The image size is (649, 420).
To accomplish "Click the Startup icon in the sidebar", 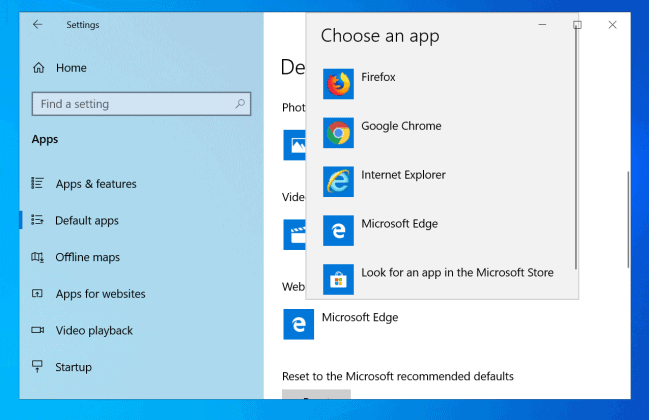I will (x=37, y=366).
